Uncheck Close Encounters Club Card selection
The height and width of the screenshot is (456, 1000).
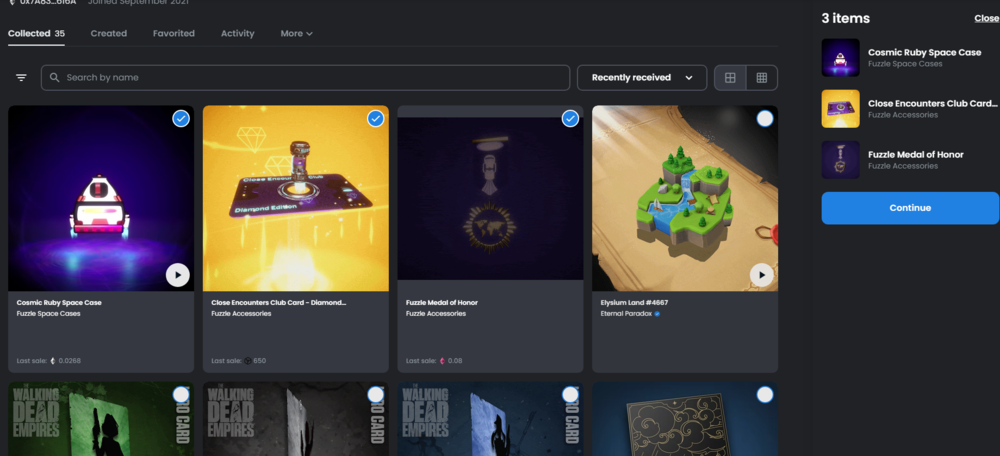click(x=376, y=119)
